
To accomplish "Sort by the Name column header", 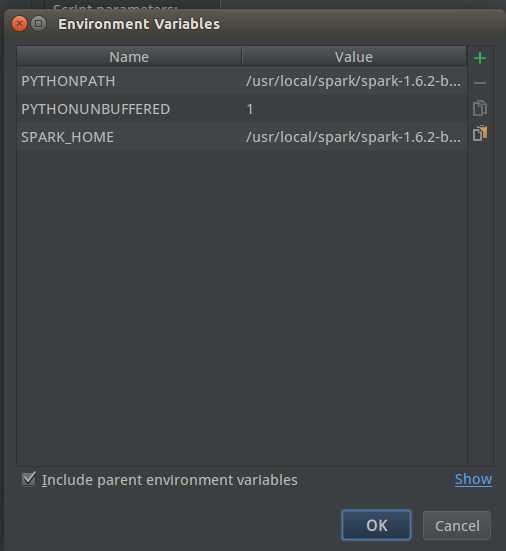I will tap(129, 57).
